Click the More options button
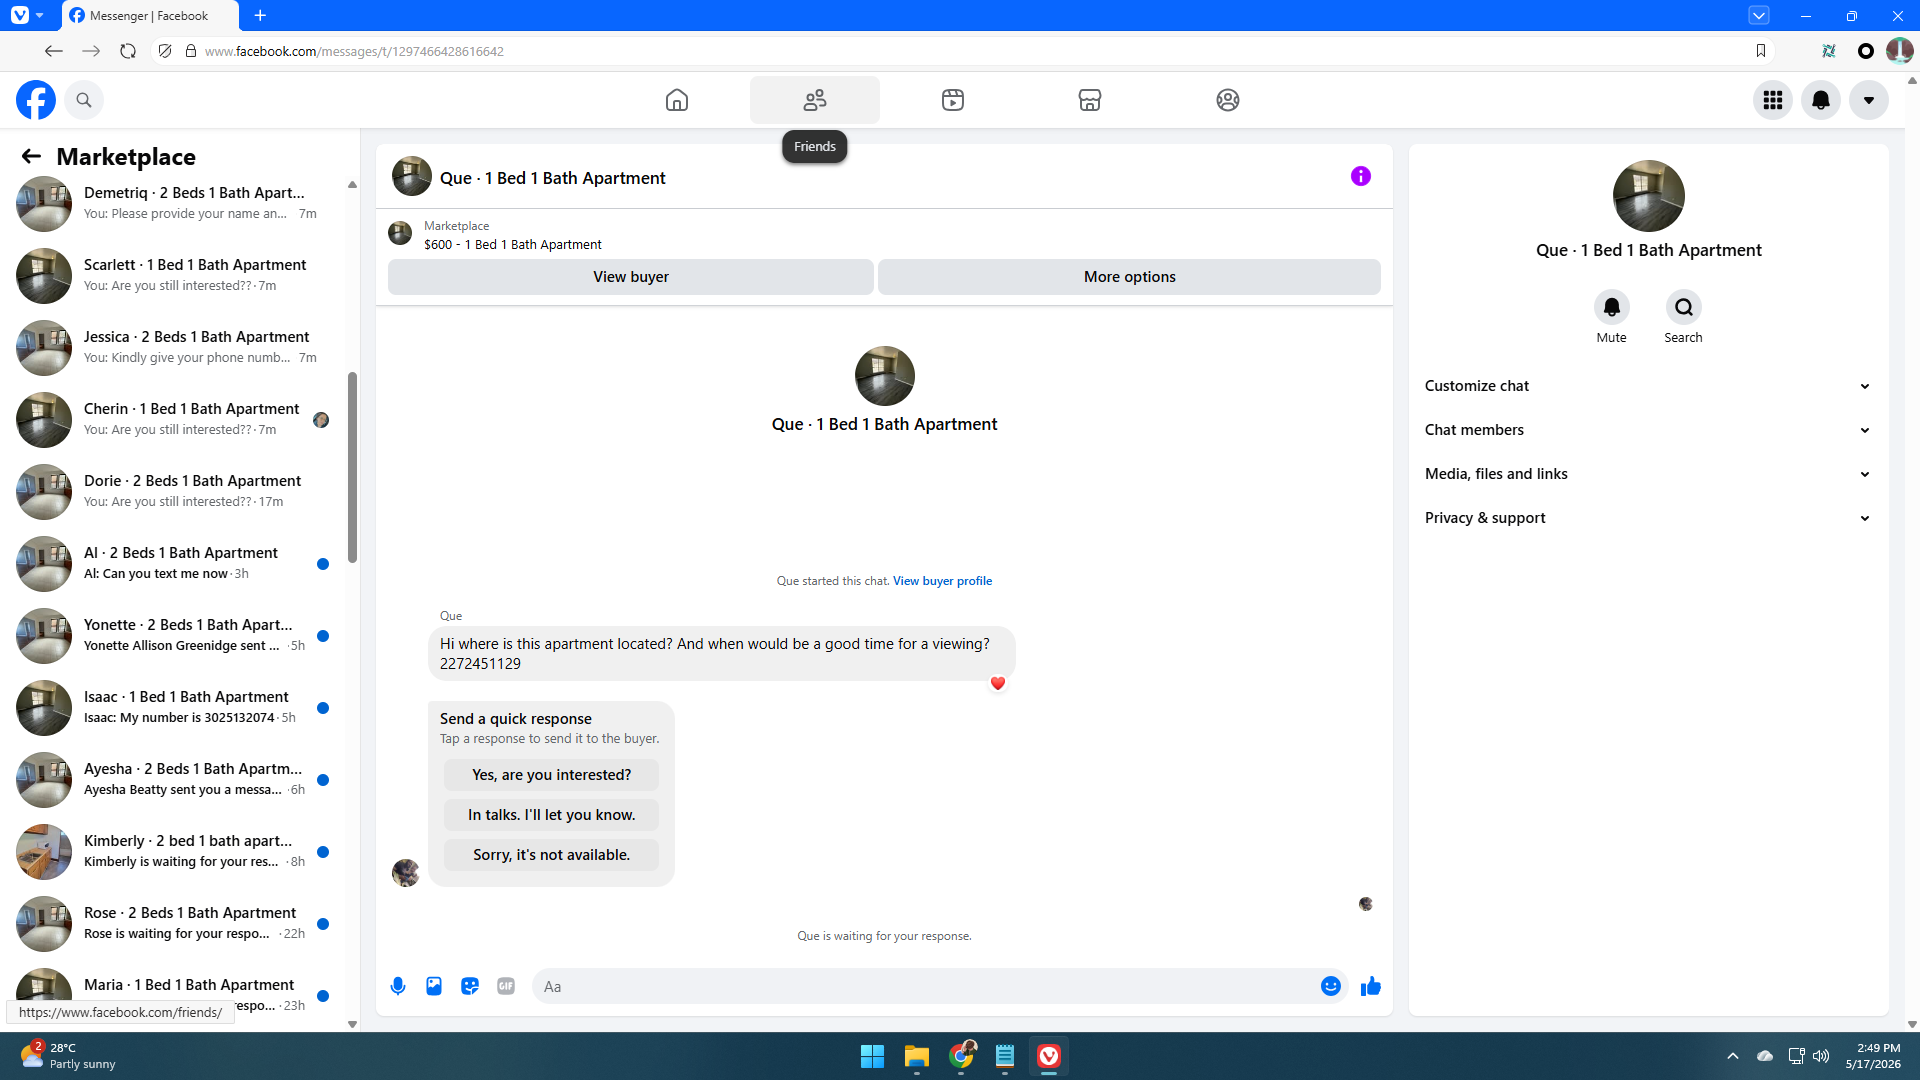Viewport: 1920px width, 1080px height. click(1130, 277)
